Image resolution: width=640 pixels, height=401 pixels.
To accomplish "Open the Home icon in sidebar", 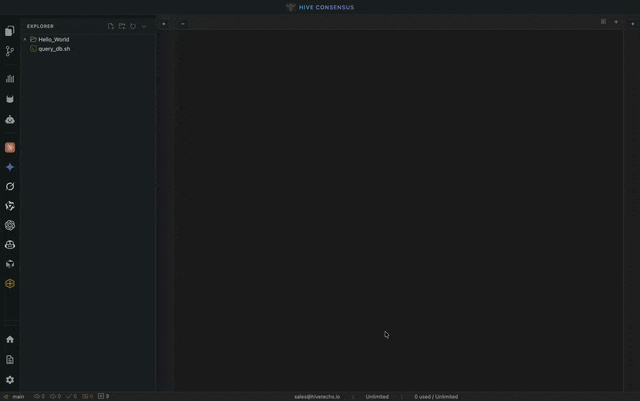I will (x=10, y=339).
